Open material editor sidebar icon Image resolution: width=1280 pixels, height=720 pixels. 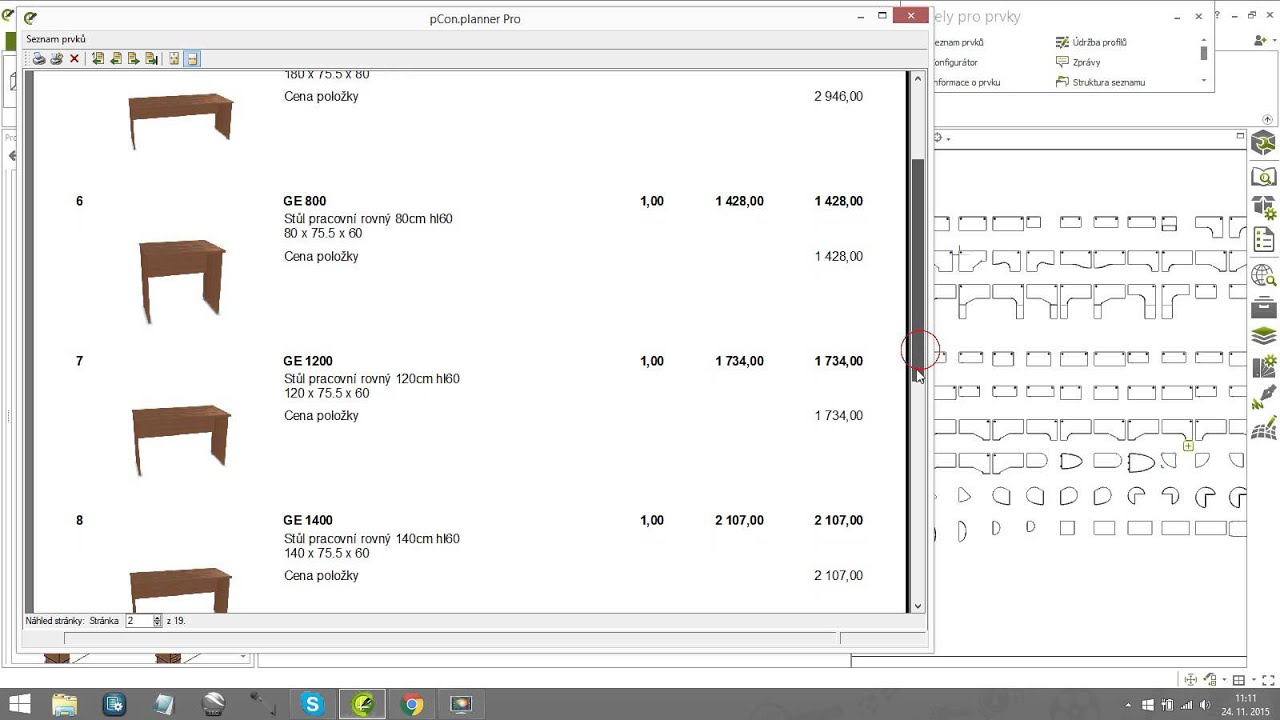(1264, 366)
